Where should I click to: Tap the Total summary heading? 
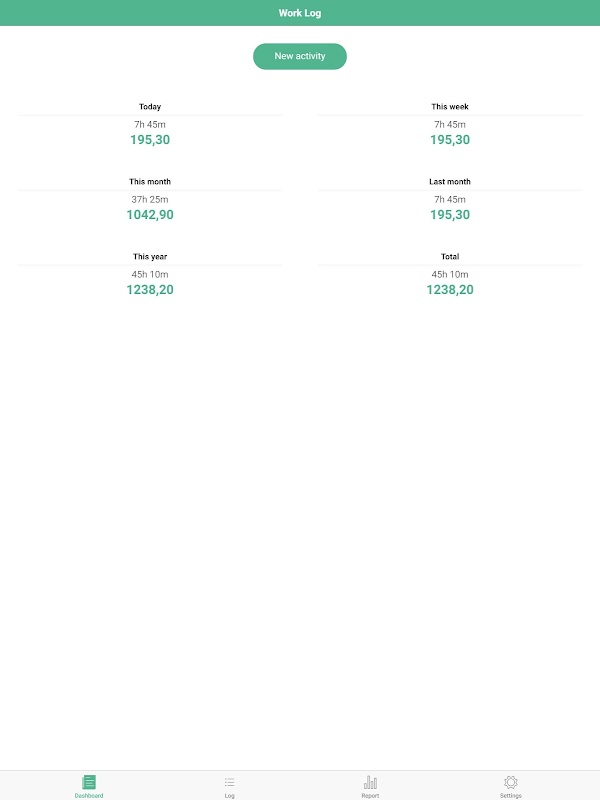(450, 257)
